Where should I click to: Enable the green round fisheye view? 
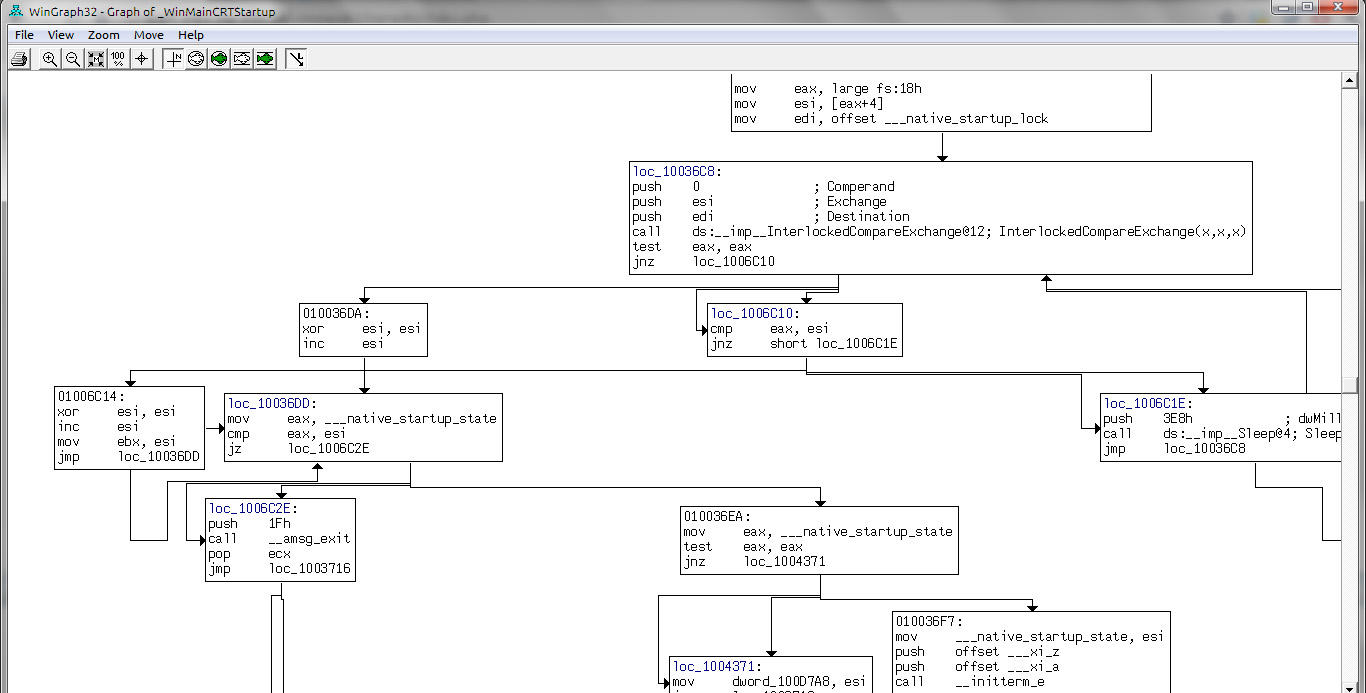[x=218, y=59]
